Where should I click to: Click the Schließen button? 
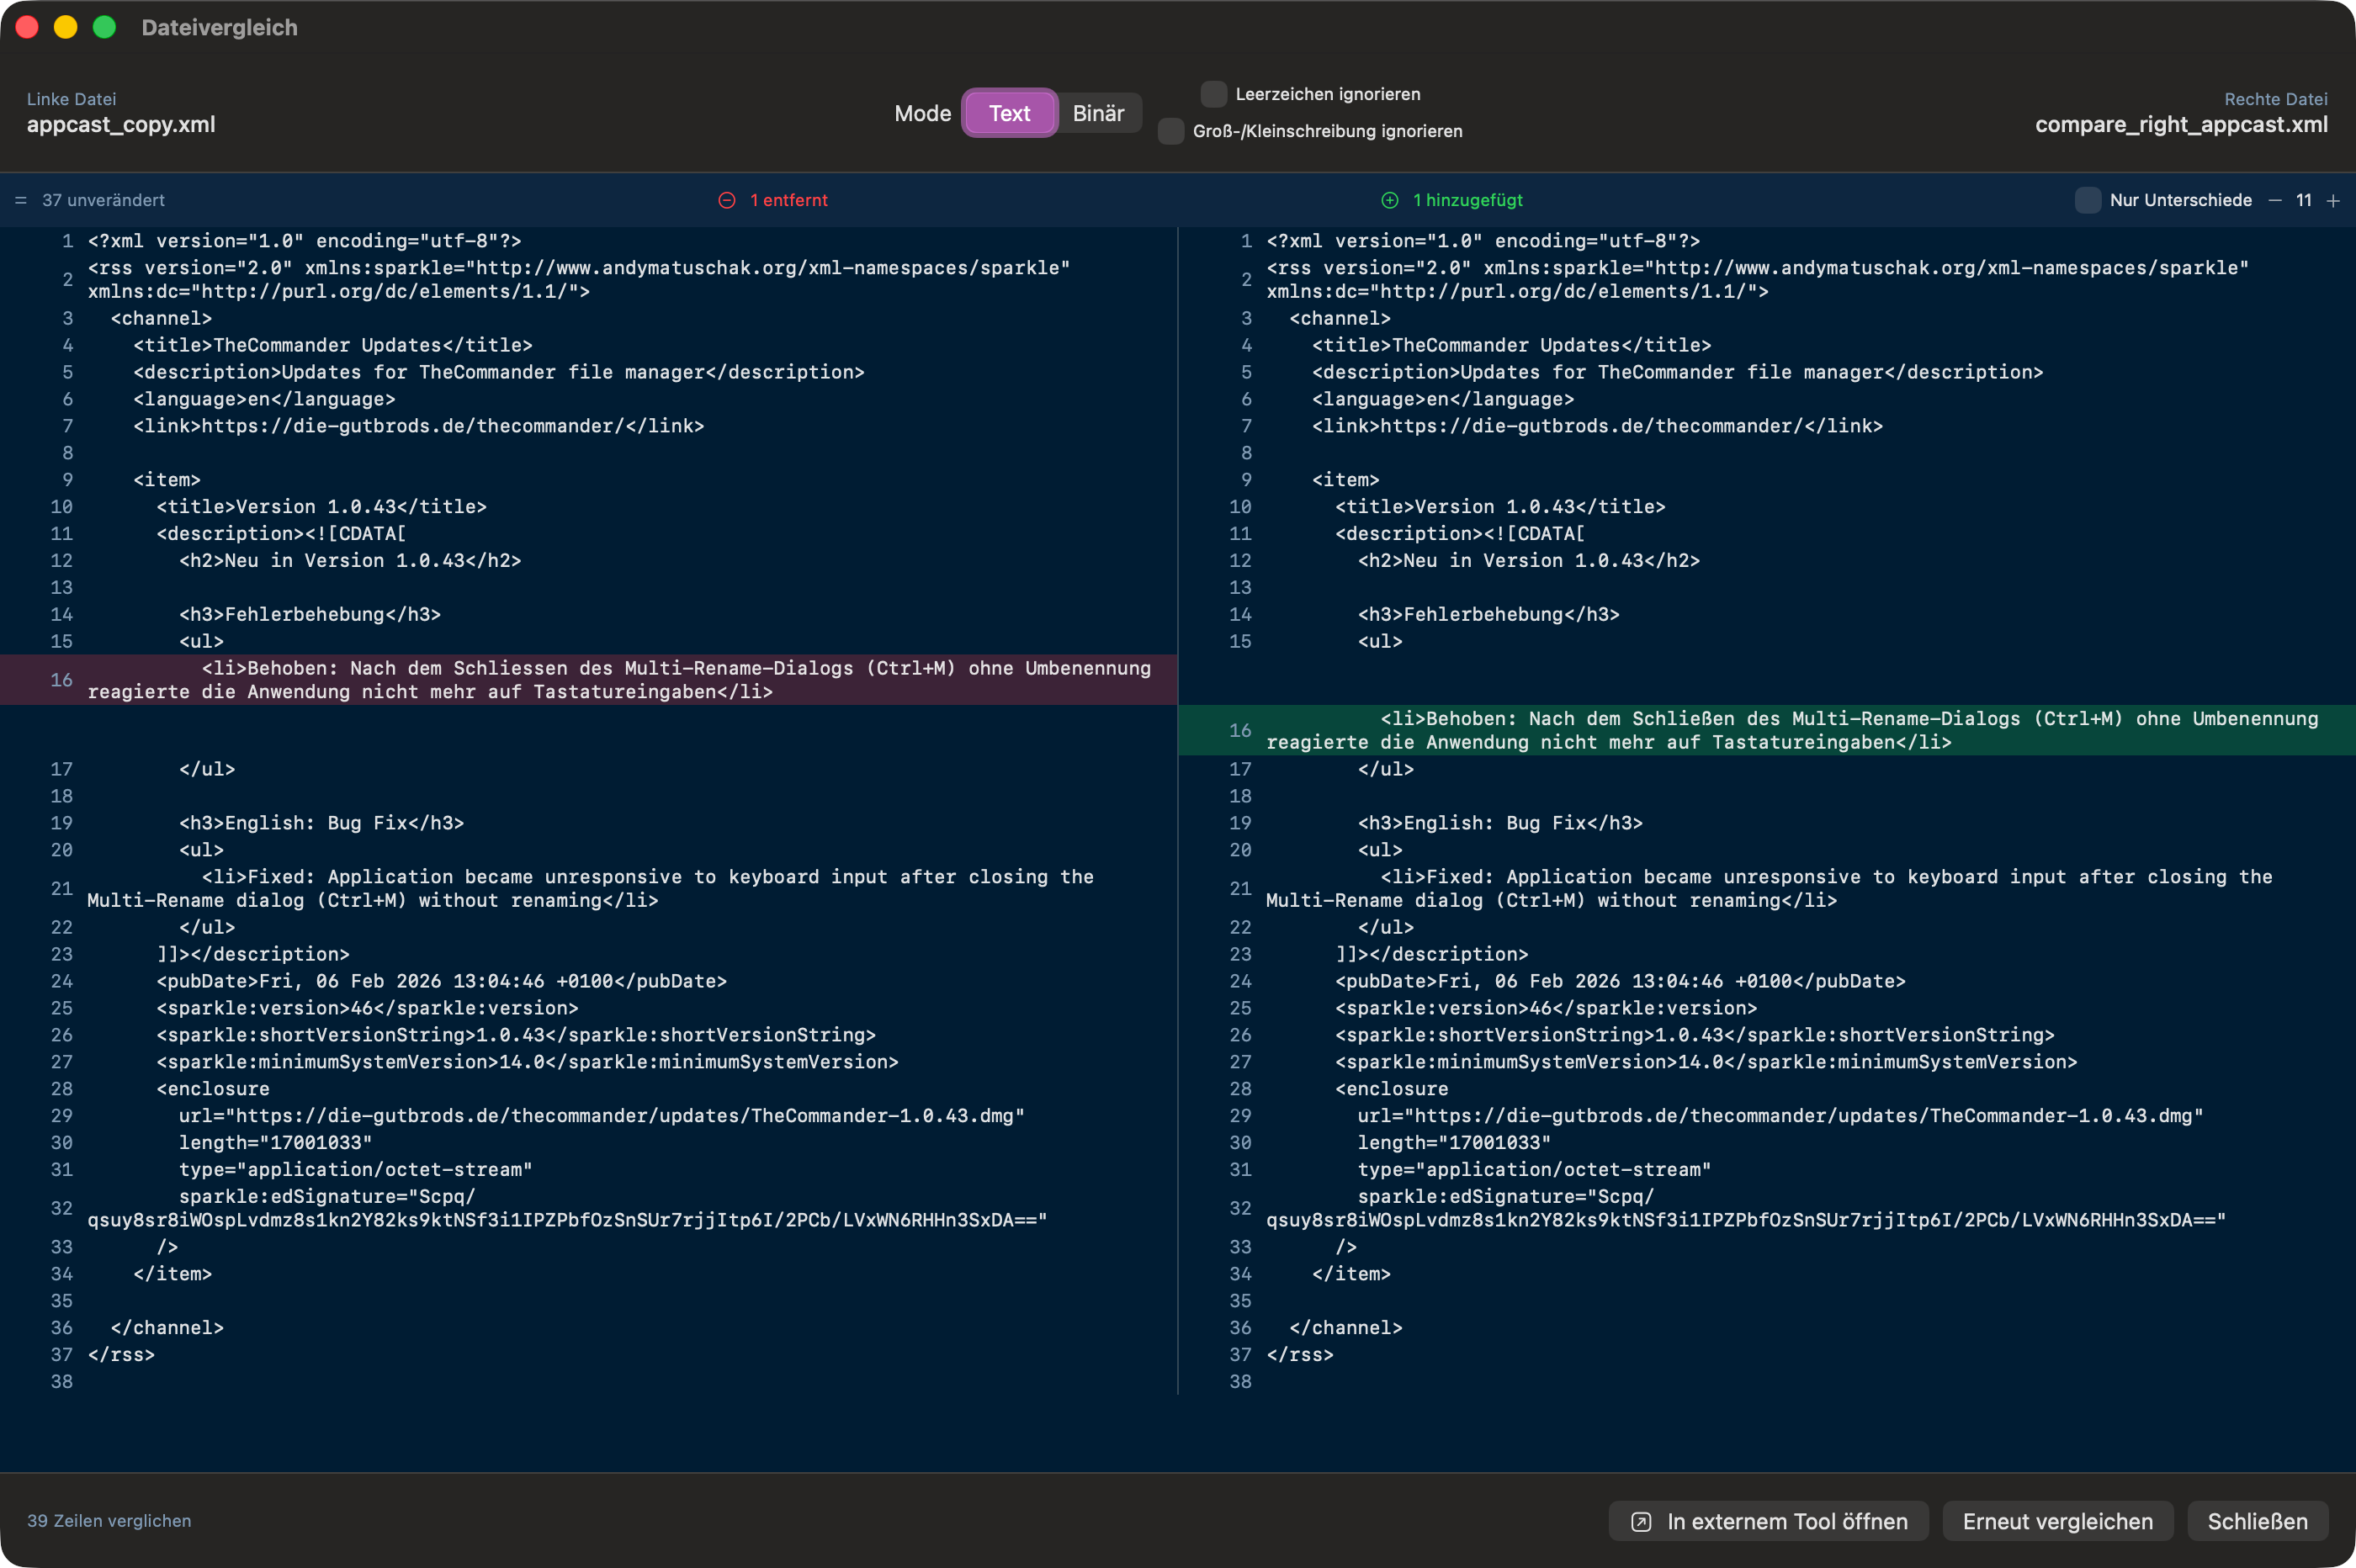coord(2257,1521)
